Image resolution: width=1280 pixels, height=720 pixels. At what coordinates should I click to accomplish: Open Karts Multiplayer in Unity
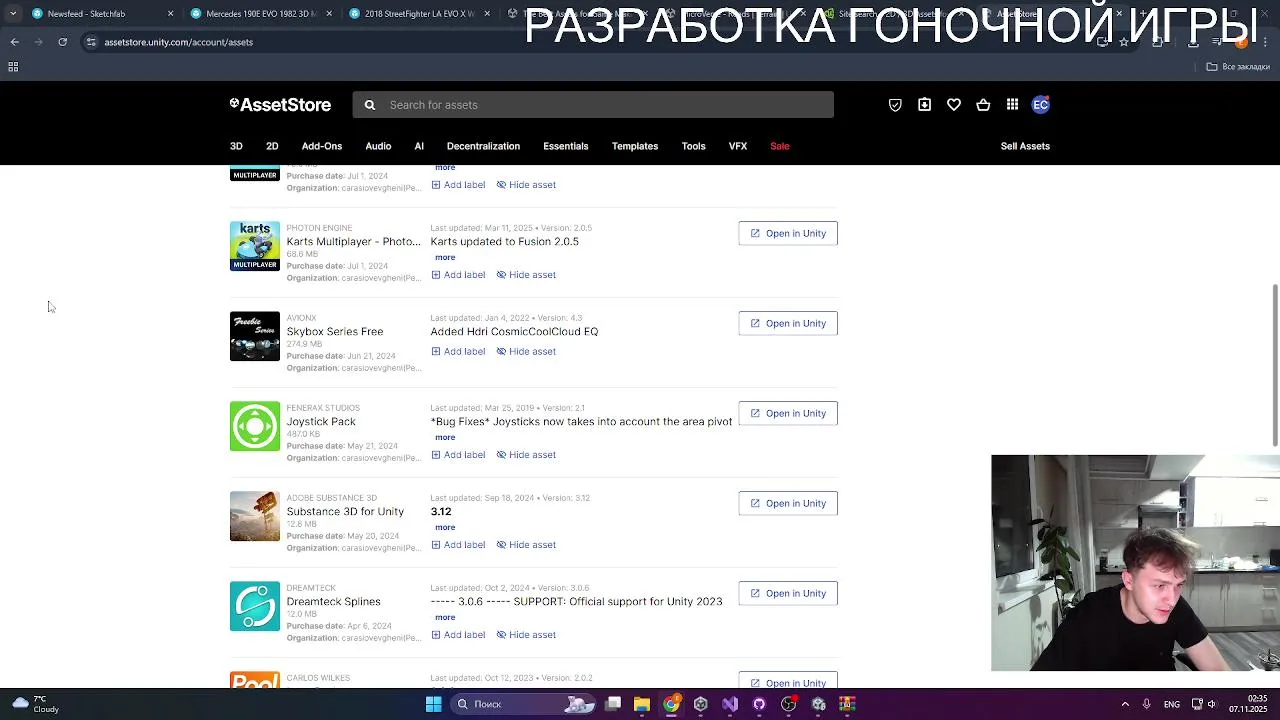[788, 233]
